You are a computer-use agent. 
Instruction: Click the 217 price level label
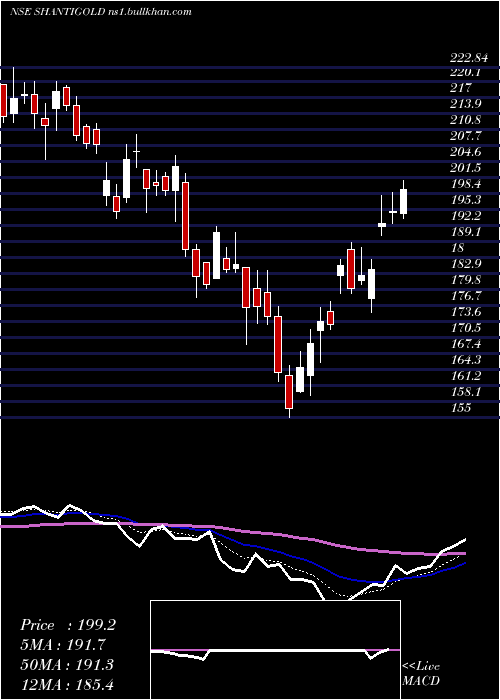tap(461, 88)
